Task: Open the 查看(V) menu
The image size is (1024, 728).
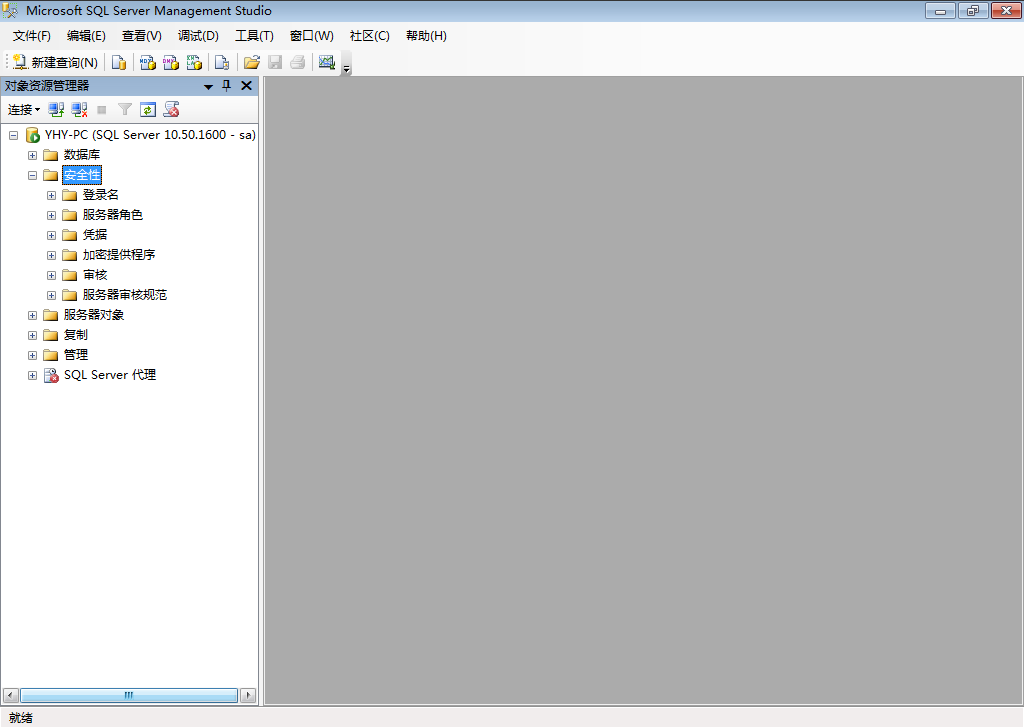Action: click(x=142, y=36)
